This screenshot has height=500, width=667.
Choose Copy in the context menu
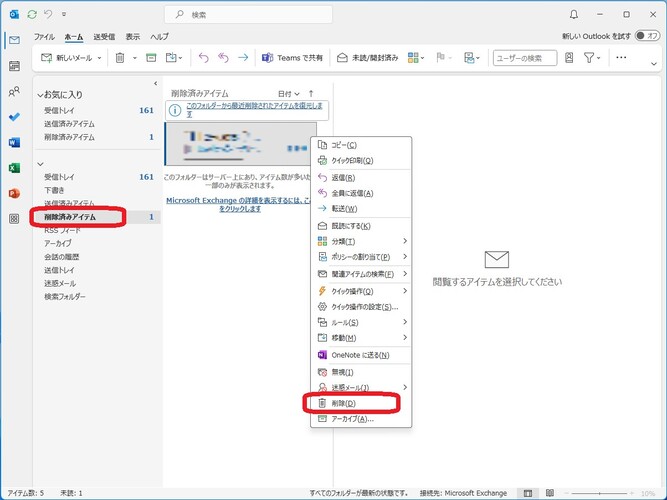point(361,145)
